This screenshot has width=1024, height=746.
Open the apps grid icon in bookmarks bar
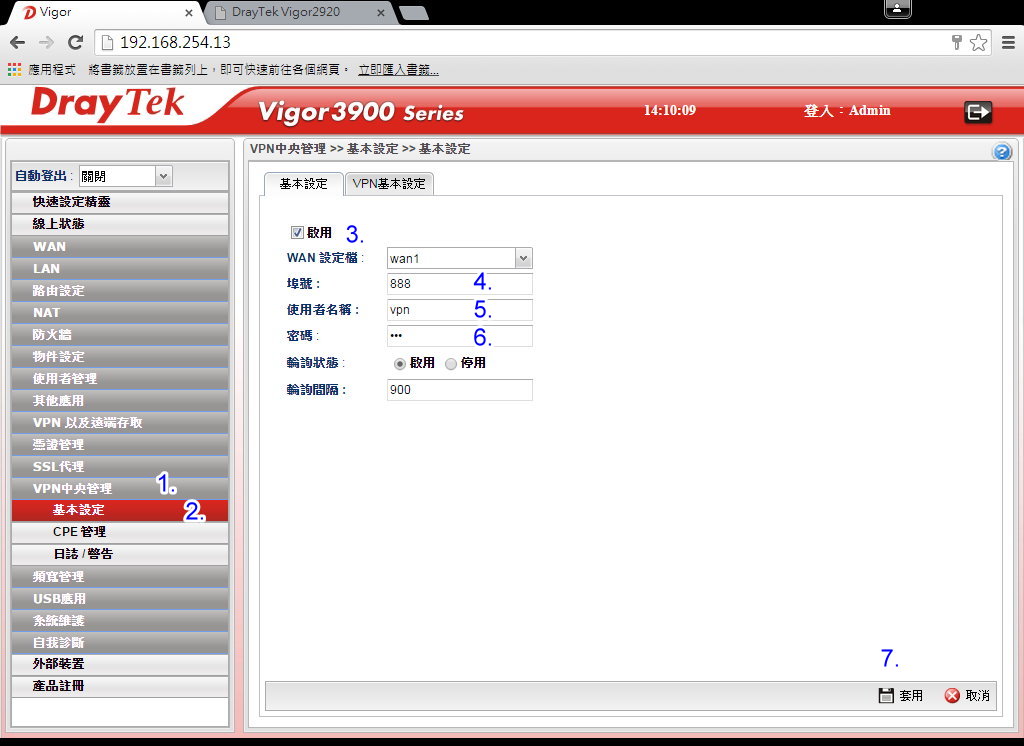(14, 69)
